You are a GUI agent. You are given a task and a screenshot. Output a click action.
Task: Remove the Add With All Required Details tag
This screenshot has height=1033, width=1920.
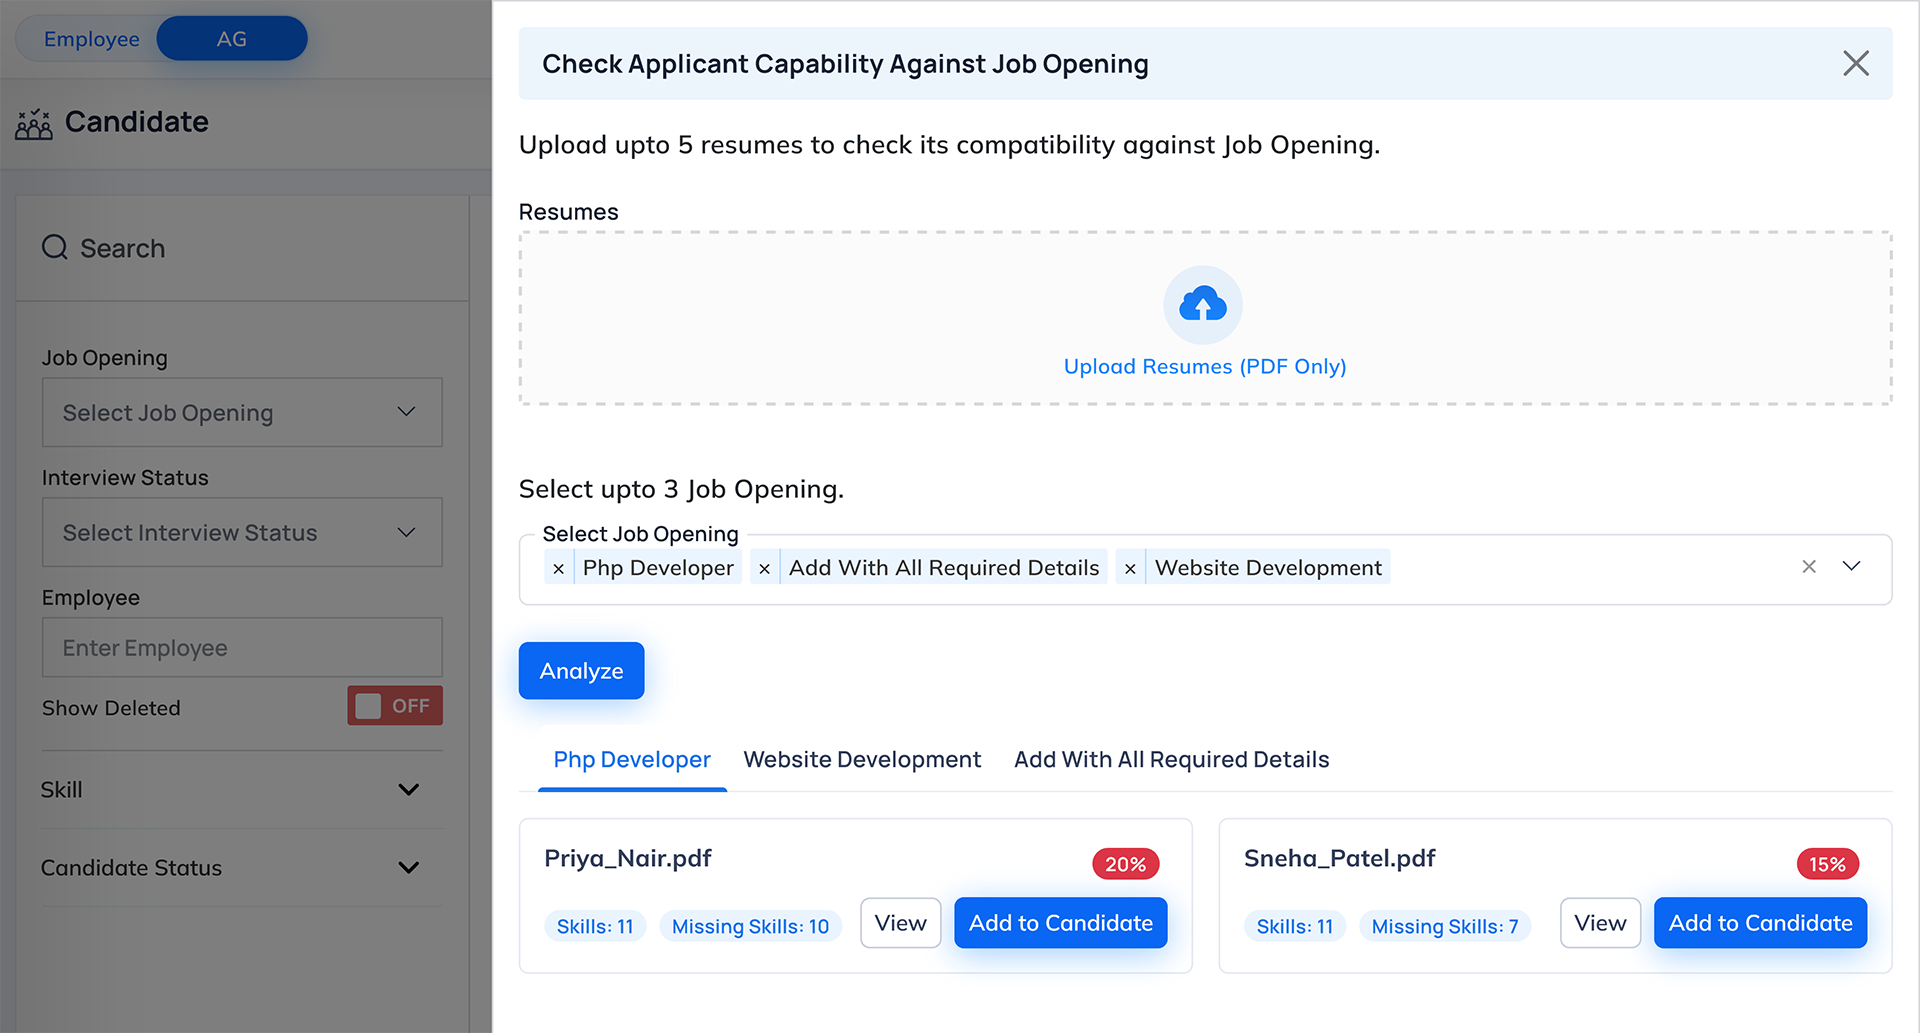(765, 568)
